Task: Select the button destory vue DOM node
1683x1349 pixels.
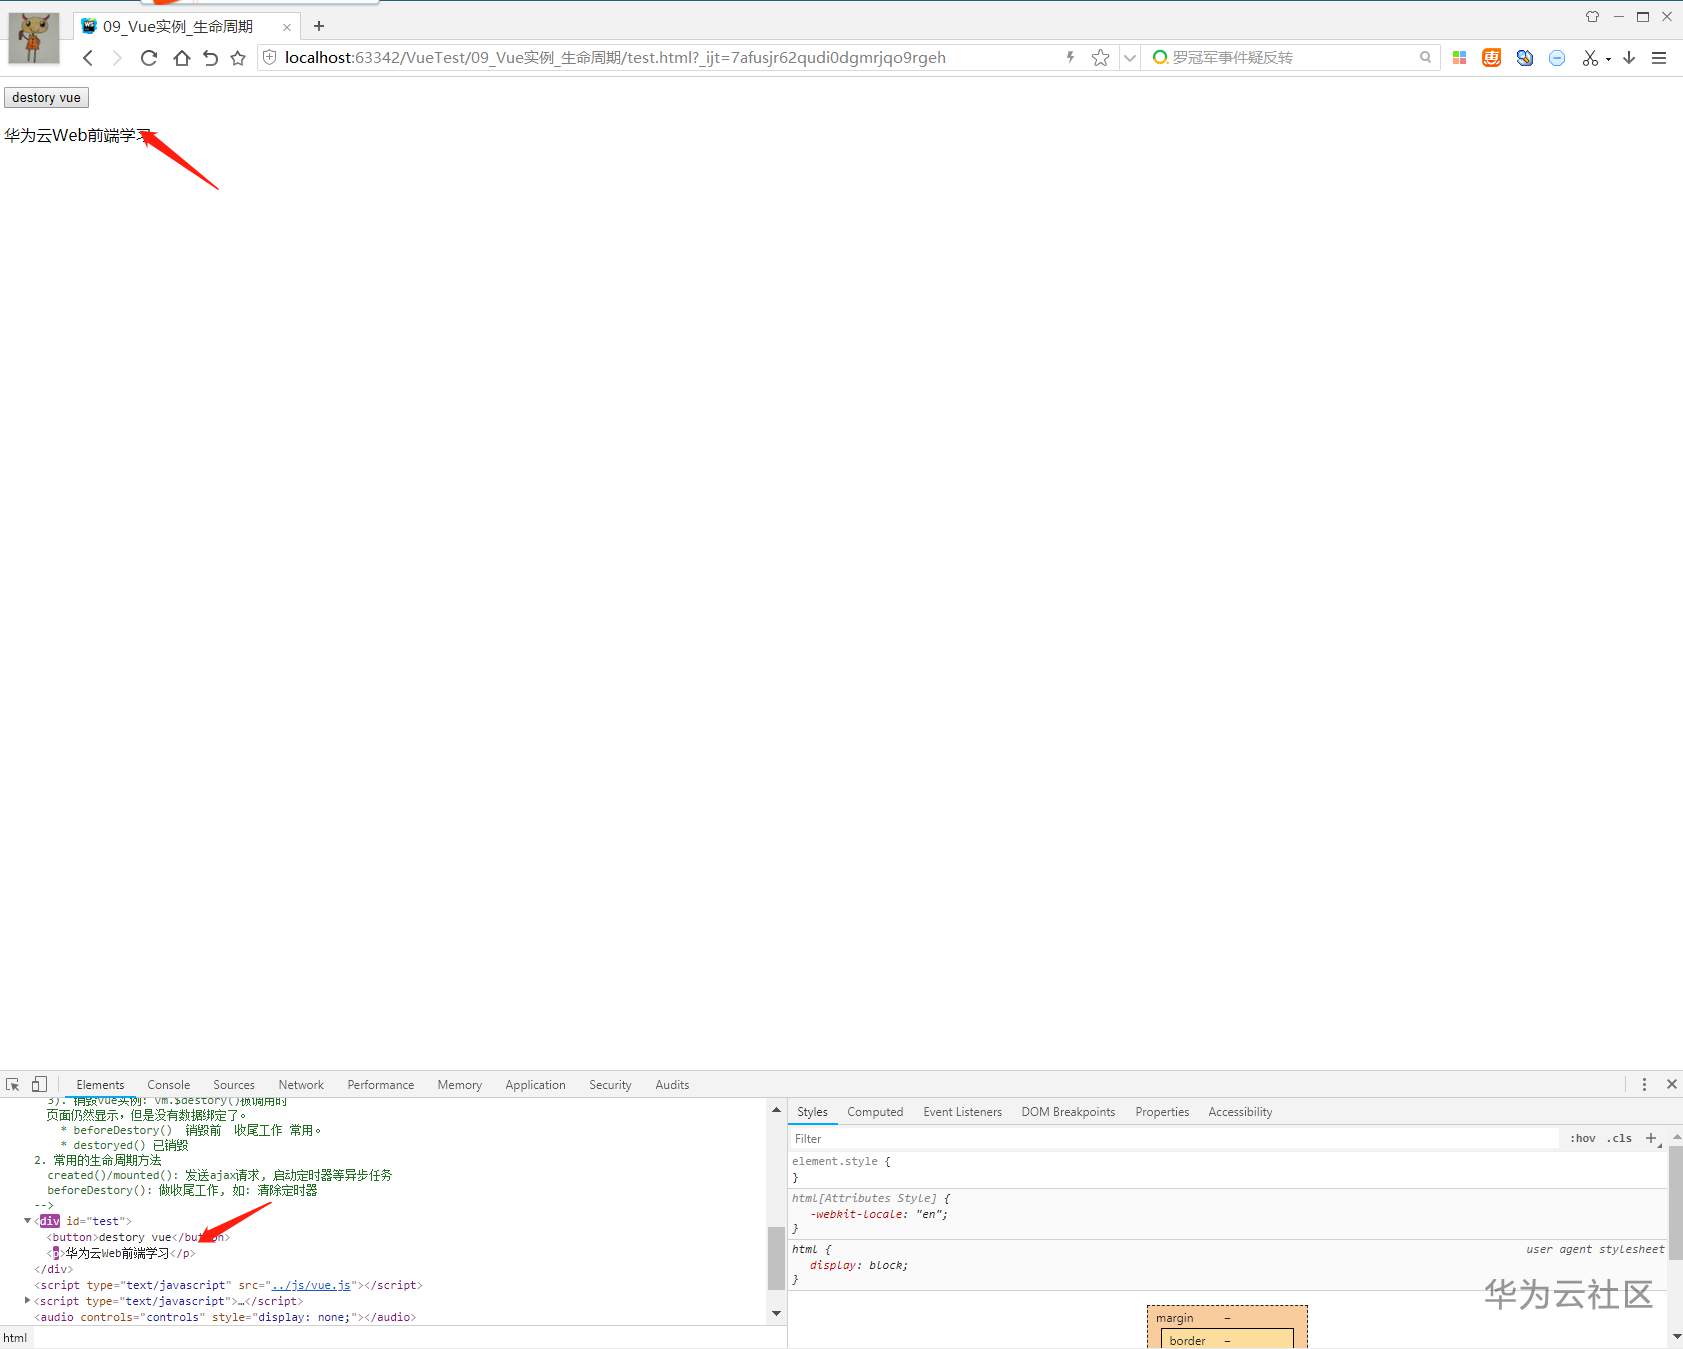Action: pyautogui.click(x=138, y=1237)
